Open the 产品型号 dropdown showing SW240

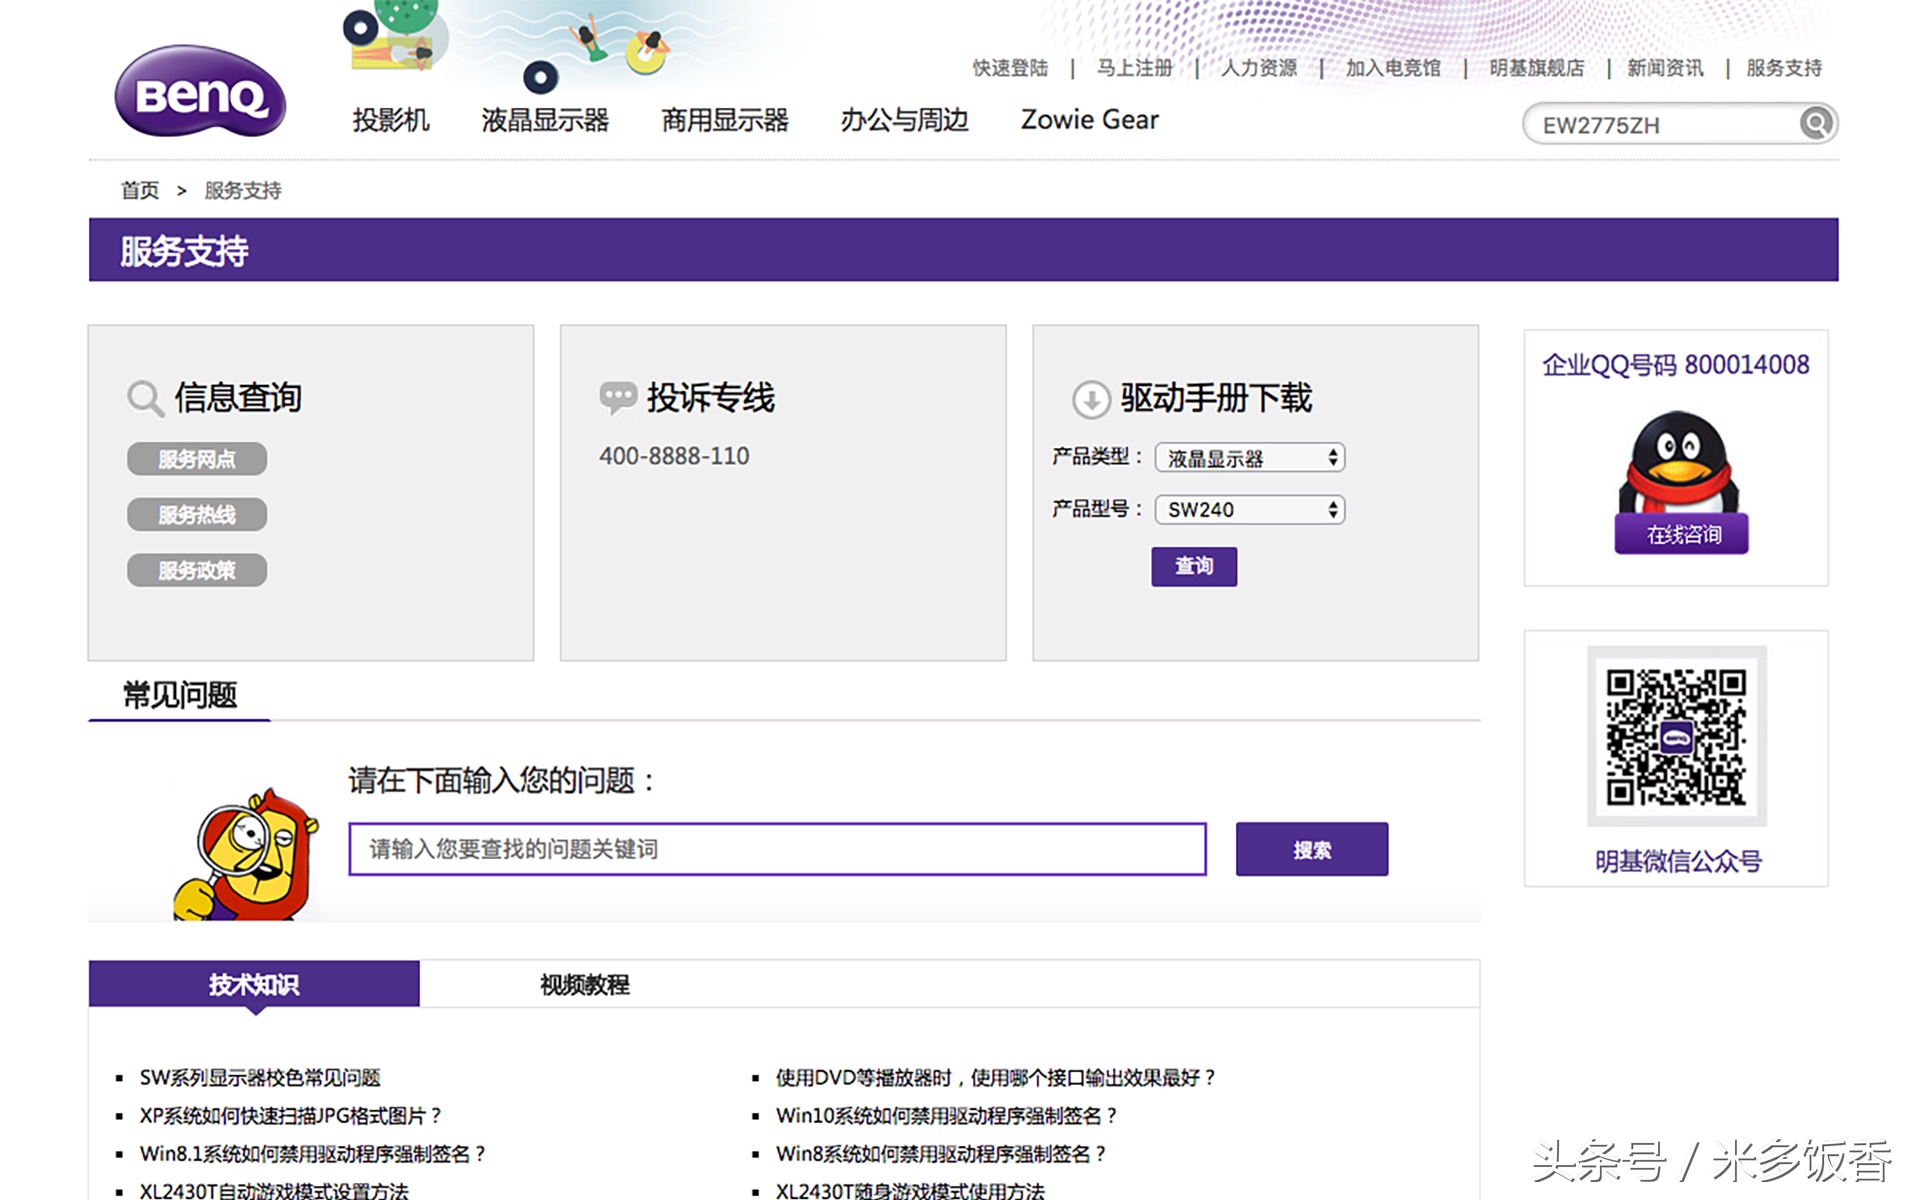click(x=1249, y=510)
